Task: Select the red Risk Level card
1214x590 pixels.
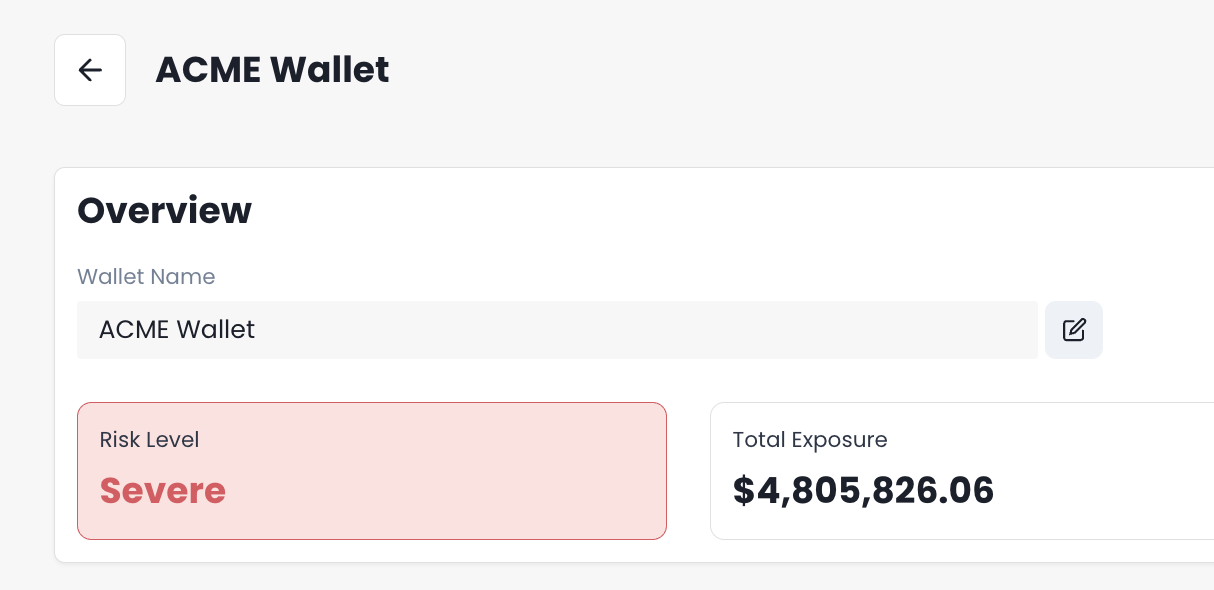Action: (372, 471)
